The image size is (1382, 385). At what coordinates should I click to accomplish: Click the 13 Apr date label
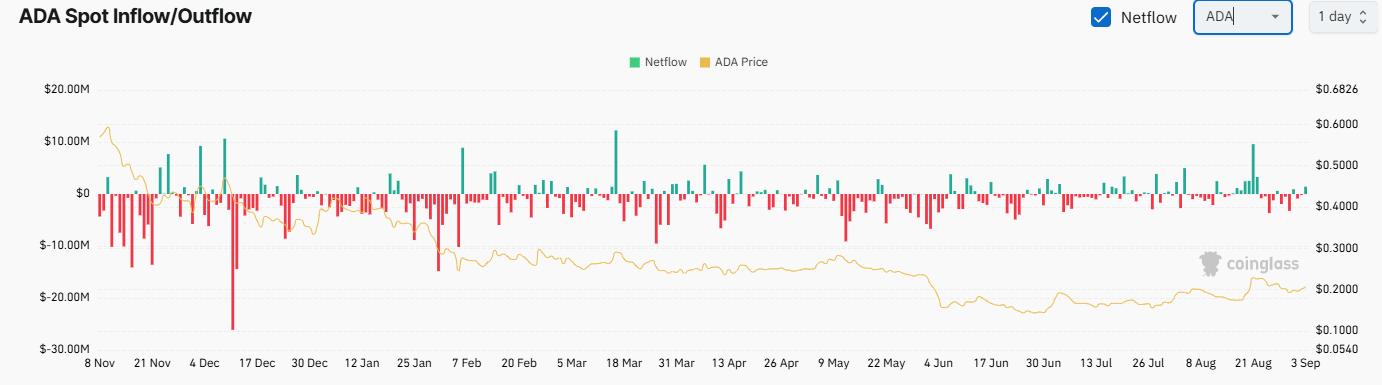(728, 364)
